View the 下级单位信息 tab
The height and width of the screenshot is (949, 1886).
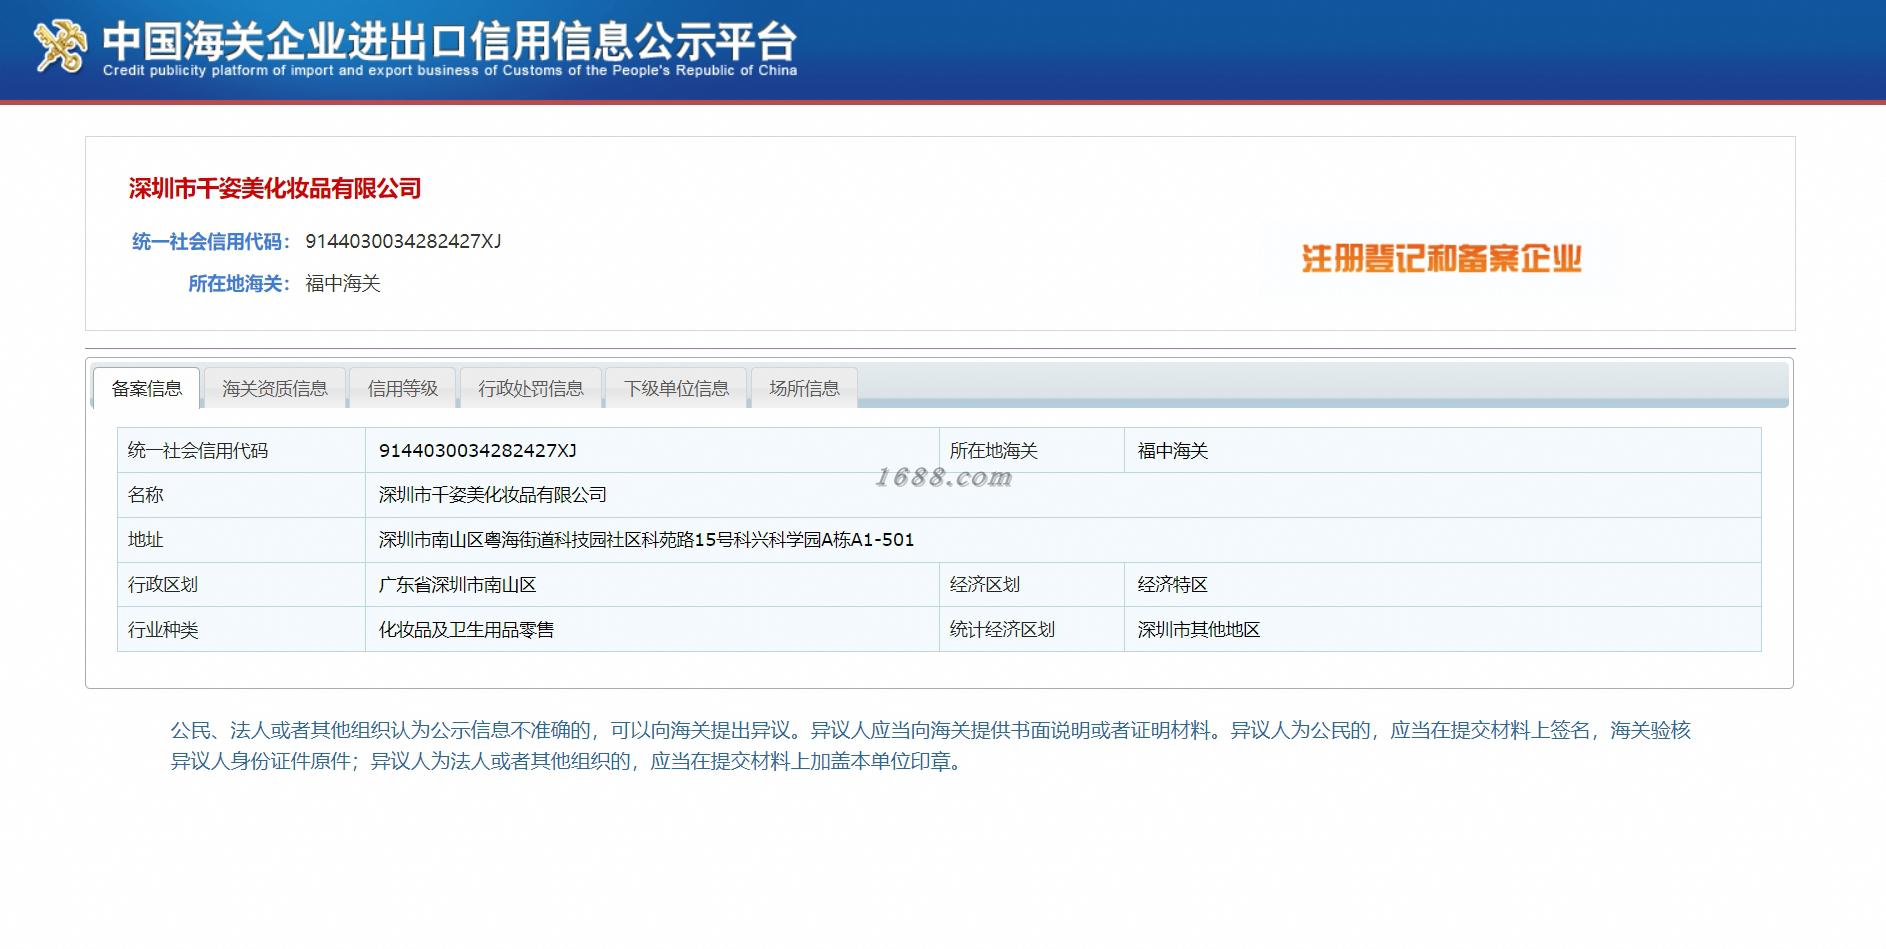[677, 388]
